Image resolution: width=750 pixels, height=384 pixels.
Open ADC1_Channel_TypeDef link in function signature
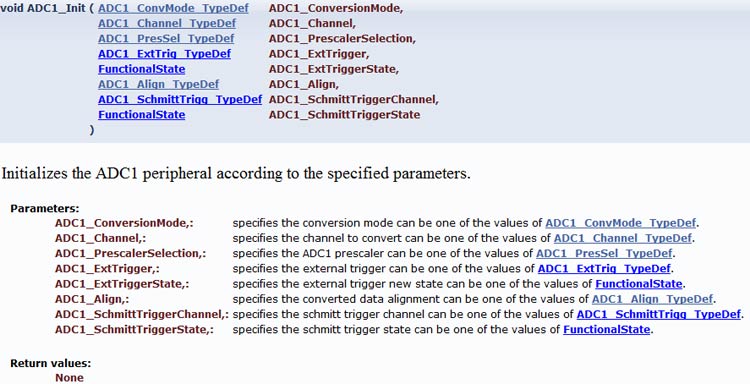tap(167, 23)
